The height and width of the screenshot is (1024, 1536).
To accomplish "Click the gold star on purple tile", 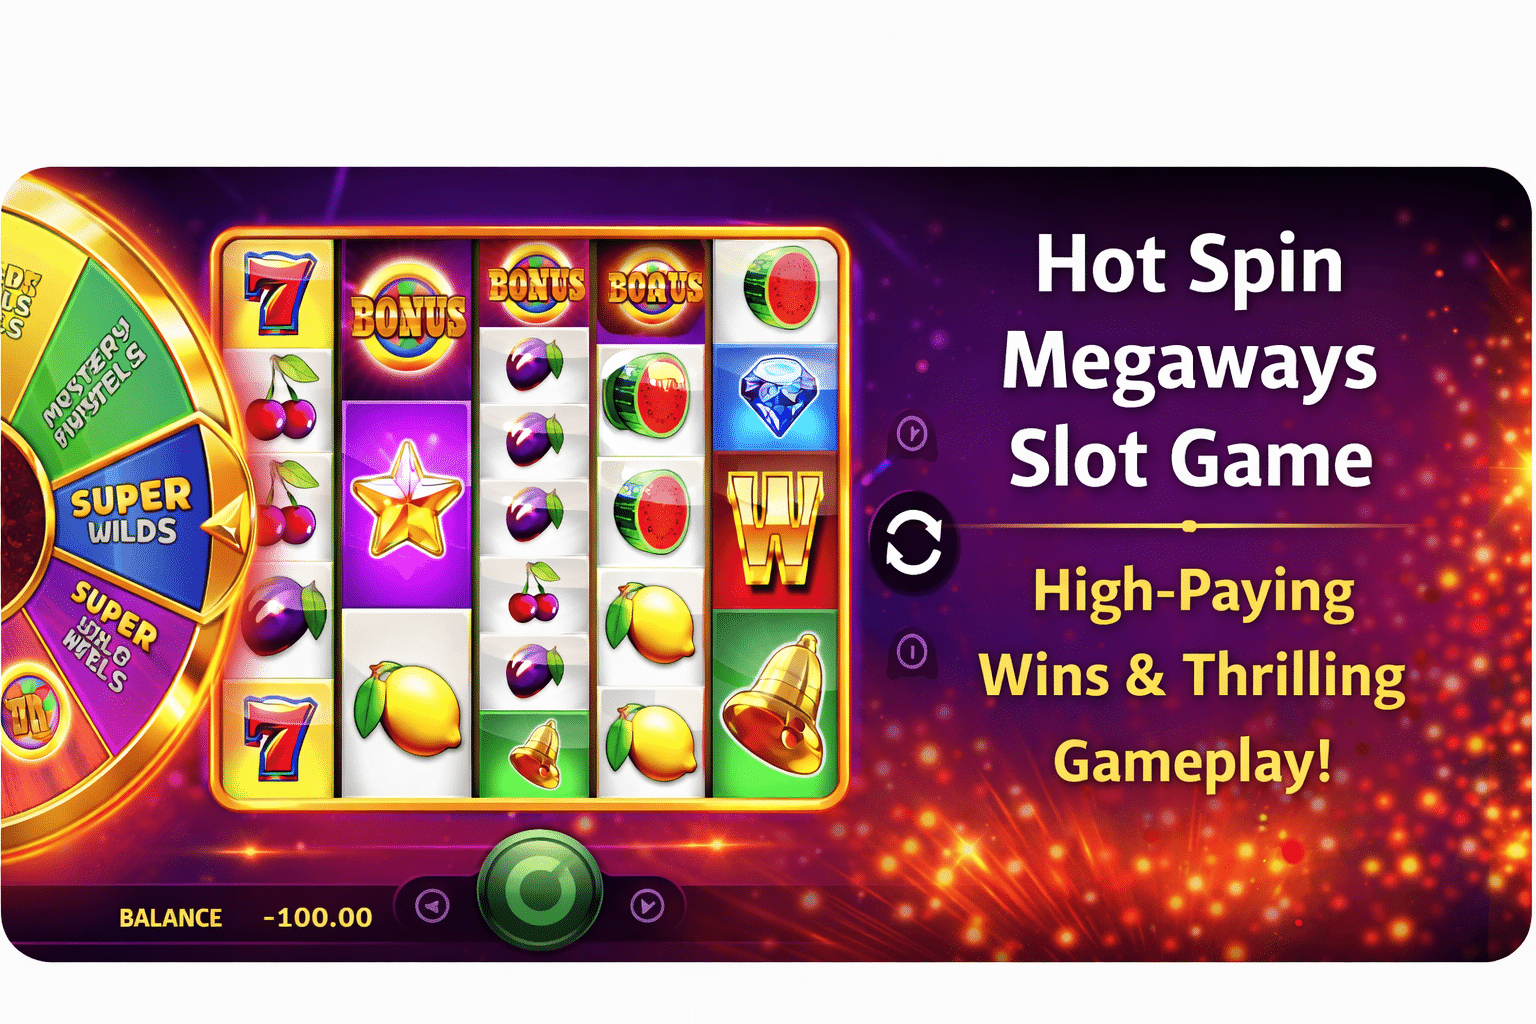I will pos(406,500).
